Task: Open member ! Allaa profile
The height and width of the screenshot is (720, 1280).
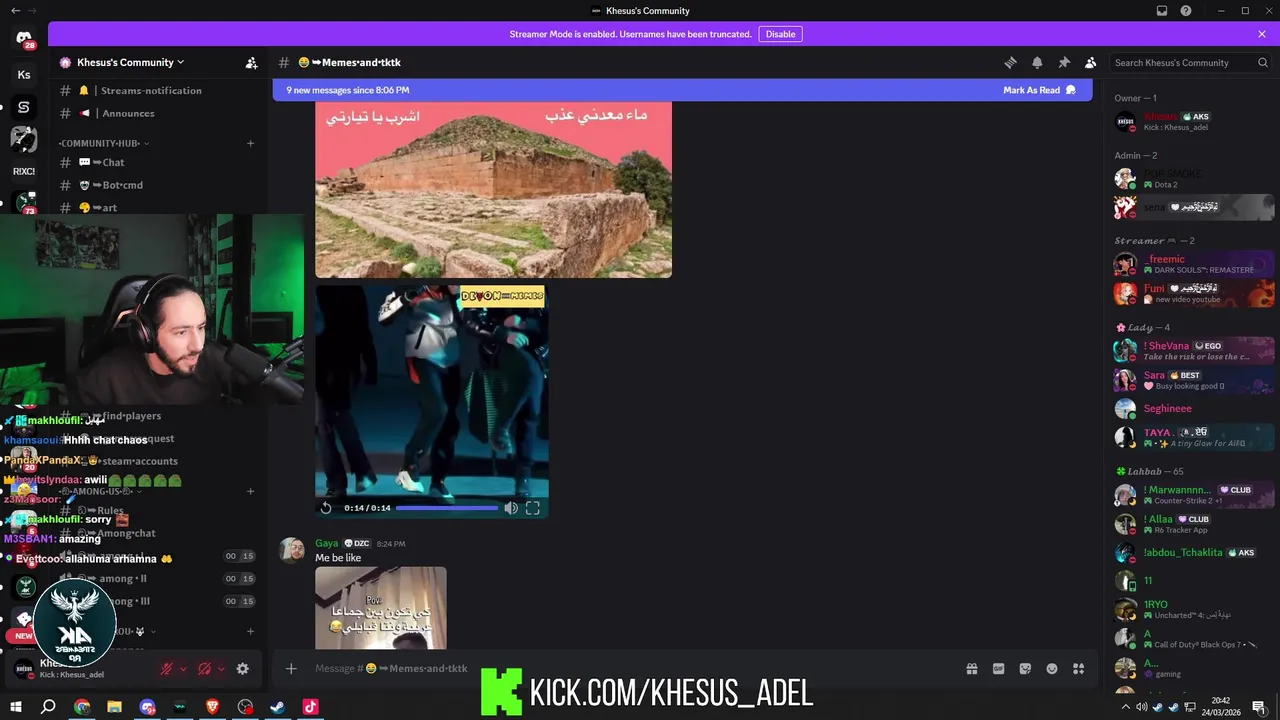Action: (x=1193, y=524)
